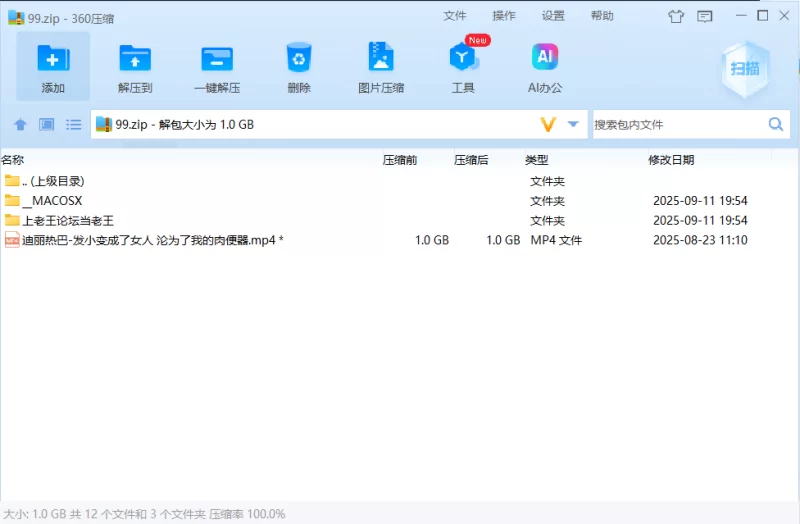Click the feedback message icon in title bar

[x=705, y=16]
